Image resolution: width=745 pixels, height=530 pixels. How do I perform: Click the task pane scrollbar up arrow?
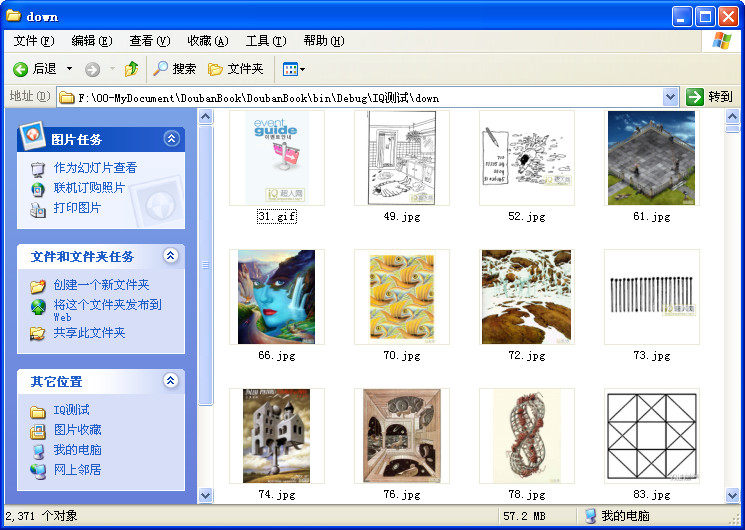(x=205, y=116)
